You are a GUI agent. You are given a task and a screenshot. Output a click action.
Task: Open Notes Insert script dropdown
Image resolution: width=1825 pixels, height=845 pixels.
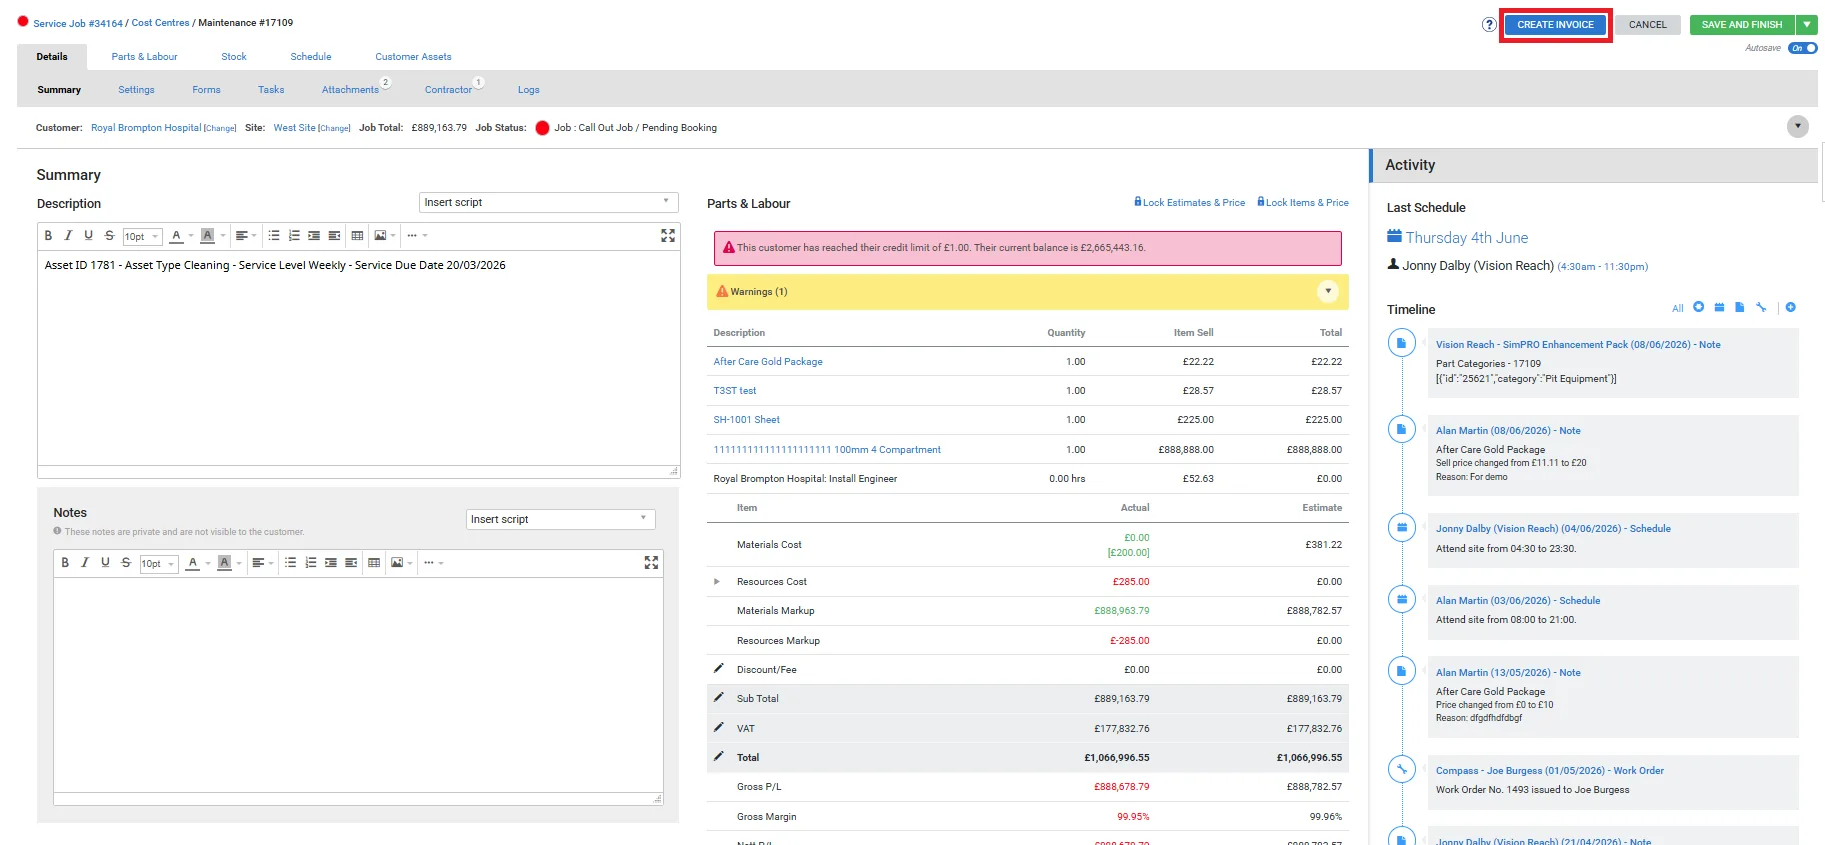pos(560,519)
